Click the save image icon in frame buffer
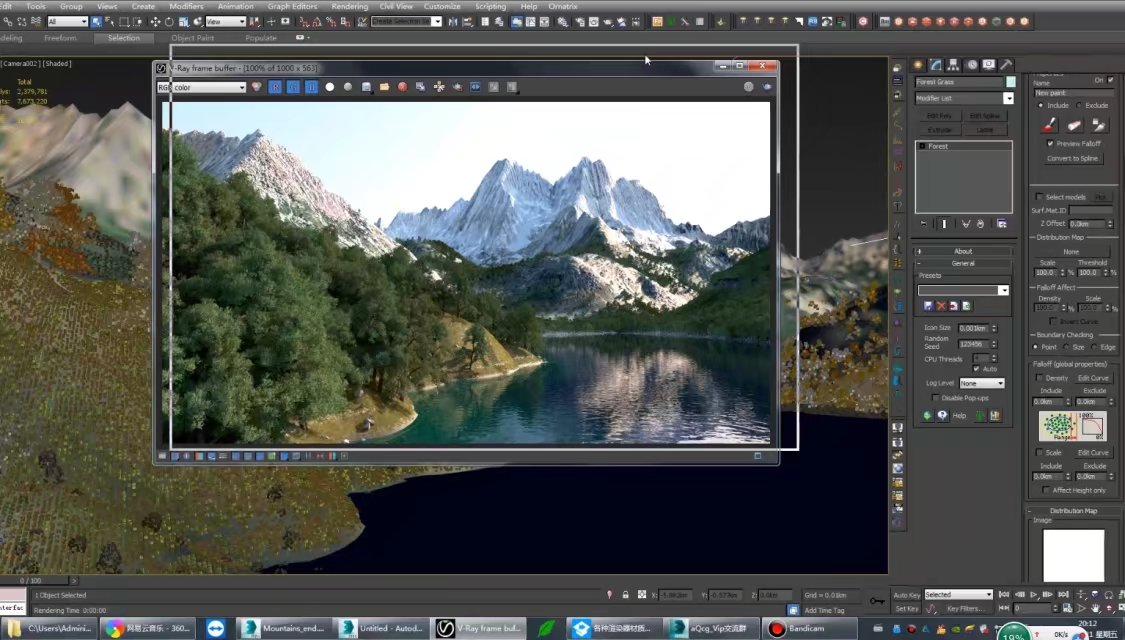 point(366,87)
